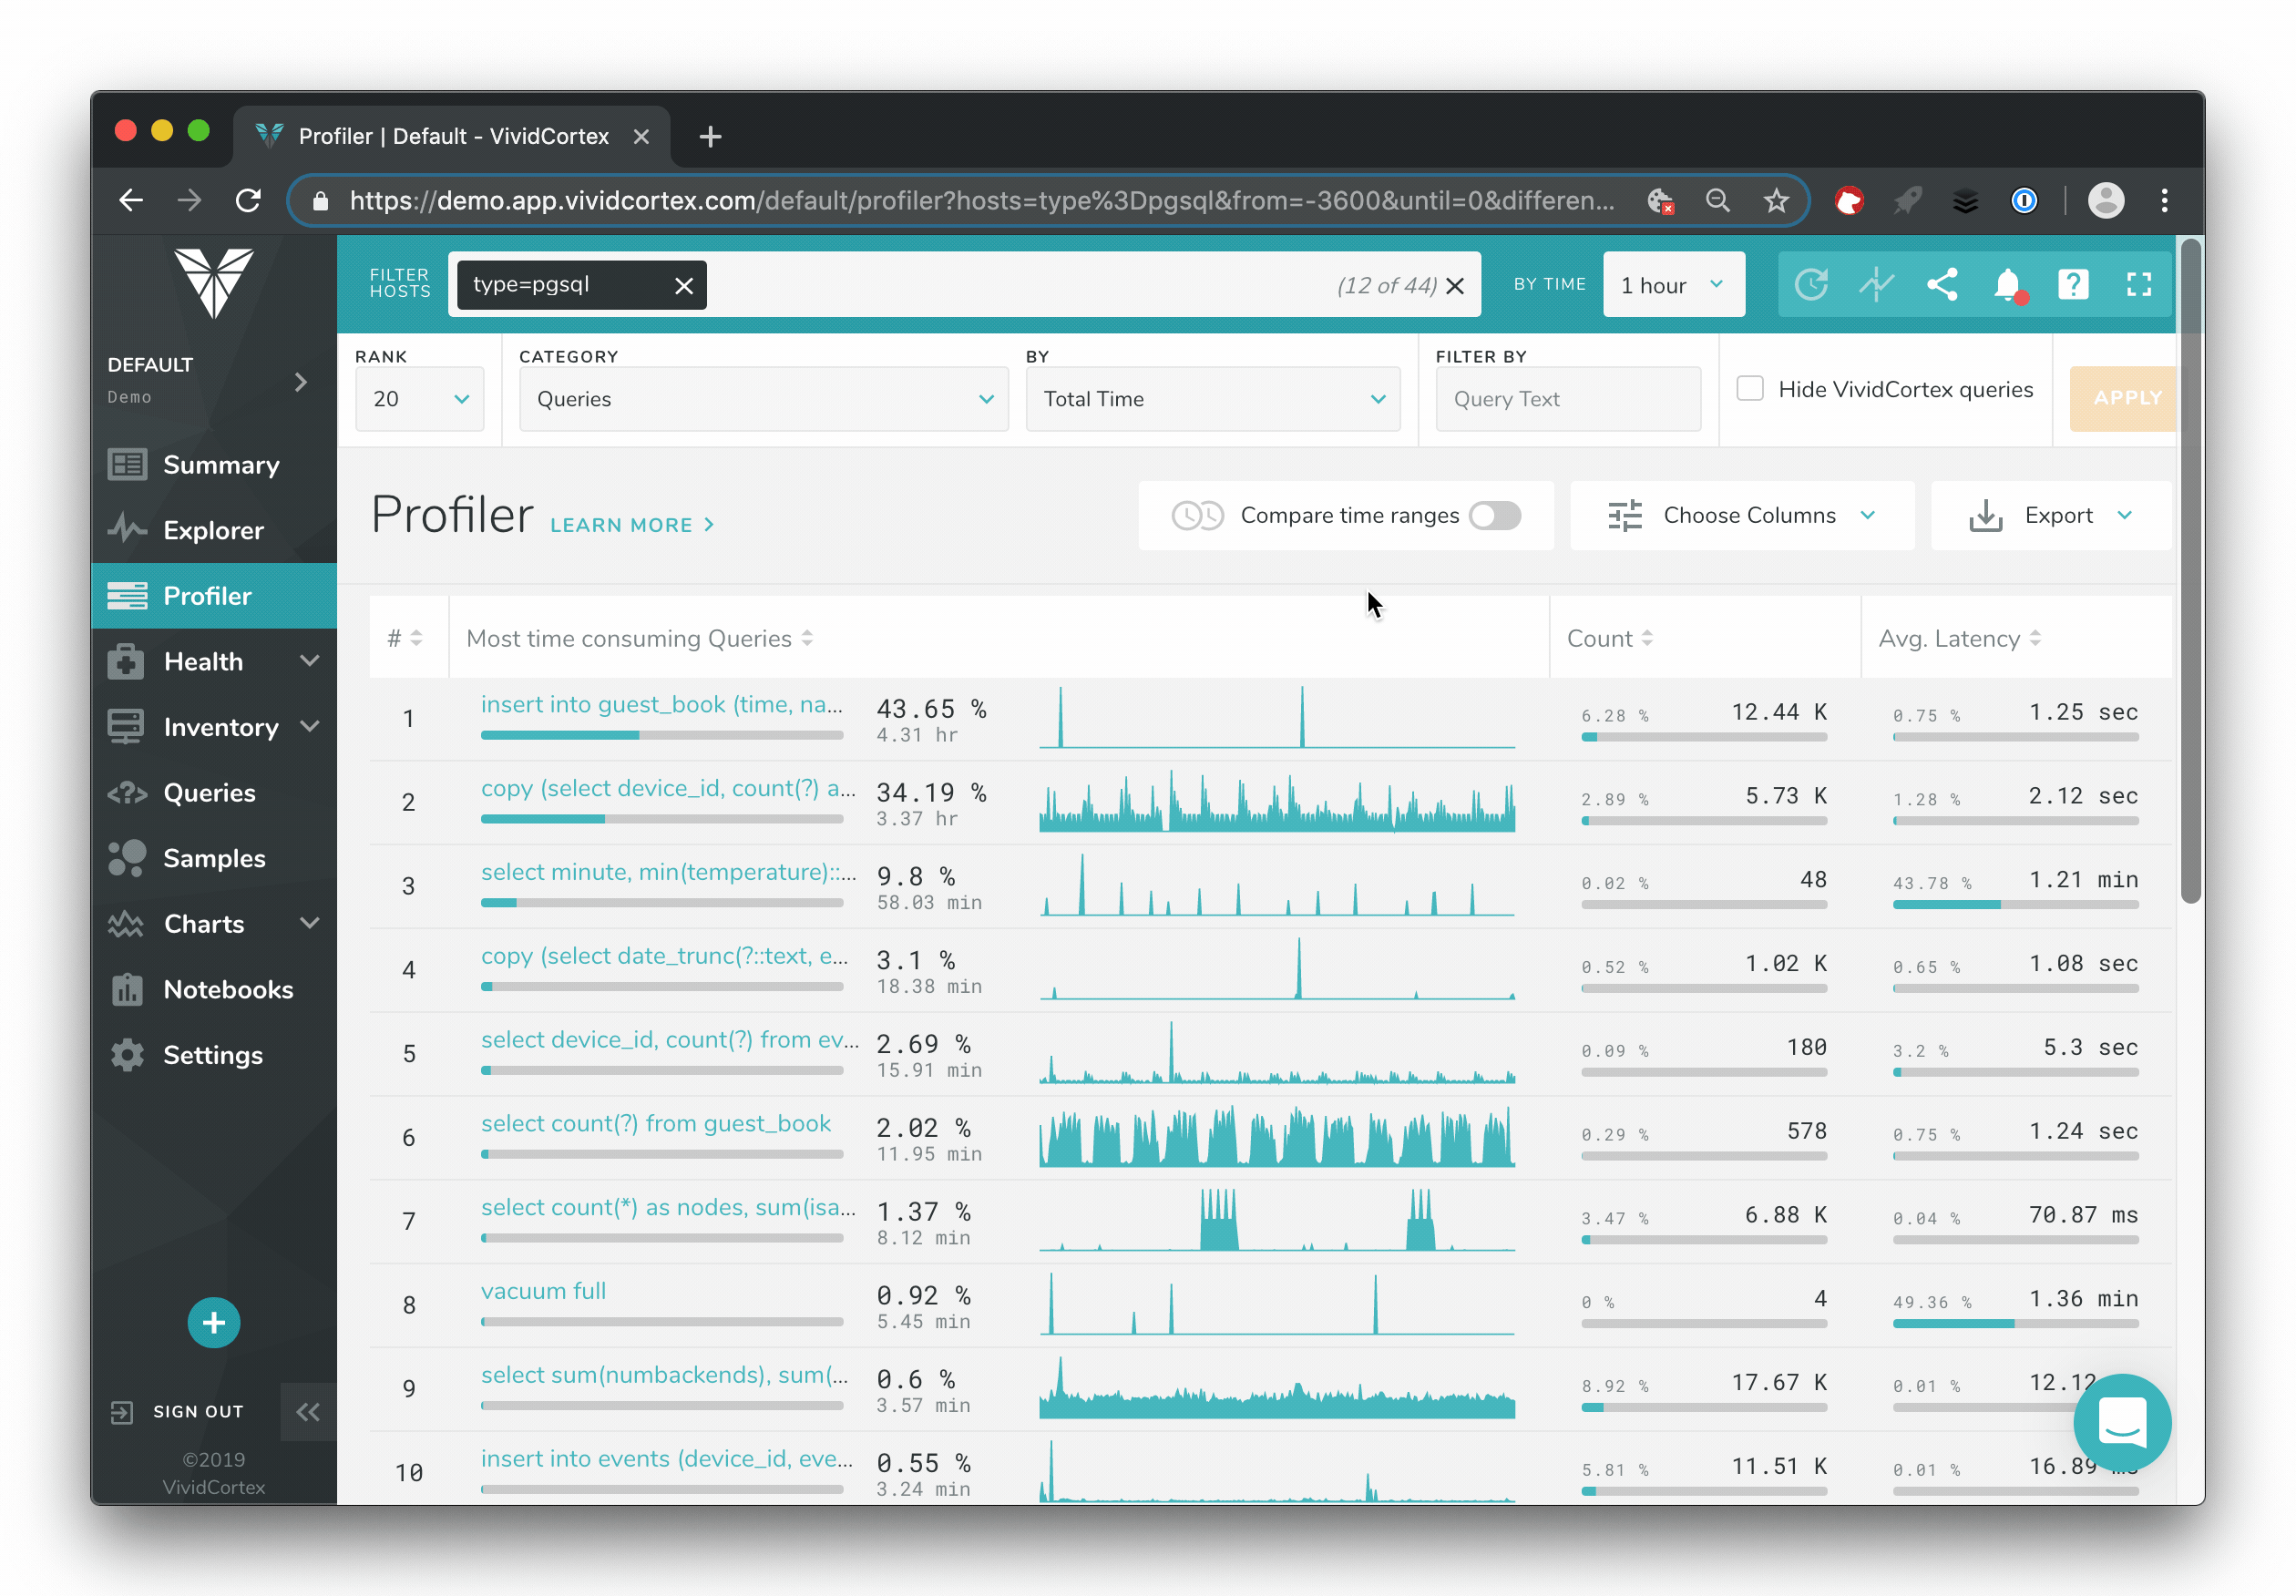Open Notebooks from sidebar
The height and width of the screenshot is (1596, 2296).
[213, 989]
